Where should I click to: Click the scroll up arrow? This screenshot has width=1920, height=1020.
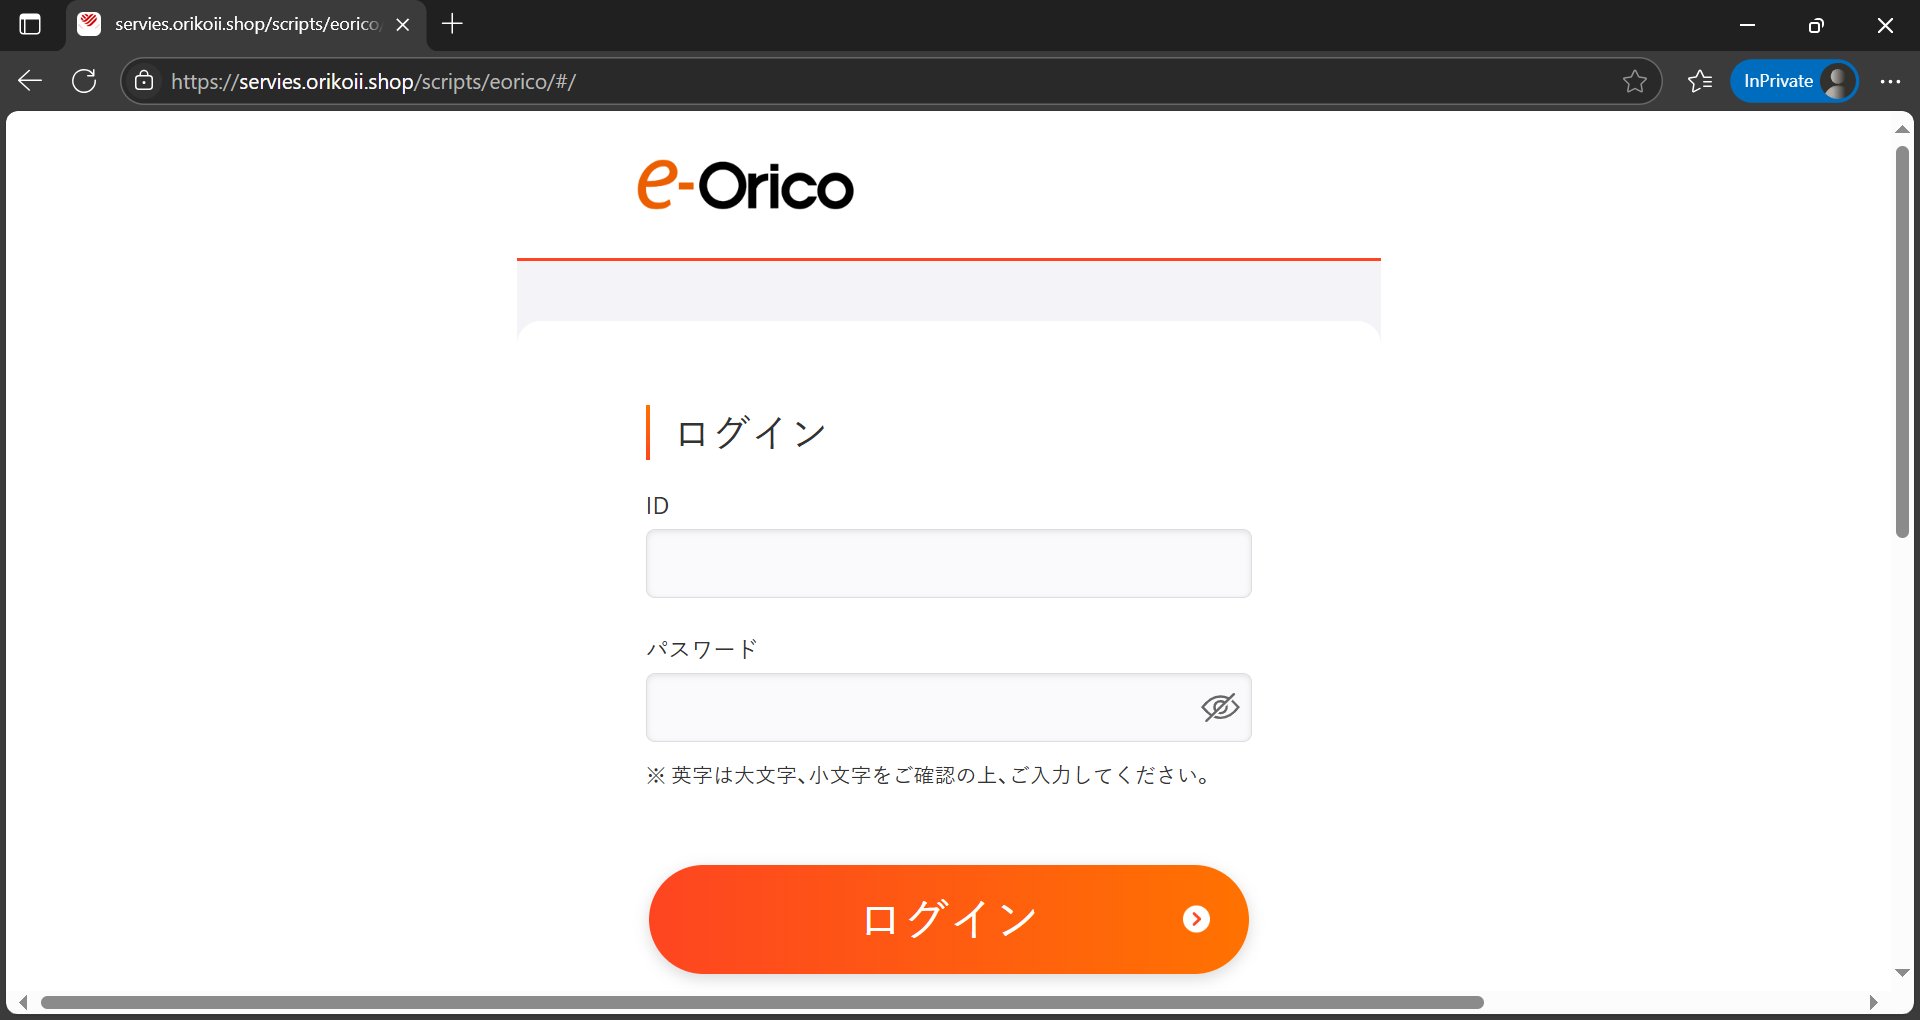click(x=1902, y=129)
